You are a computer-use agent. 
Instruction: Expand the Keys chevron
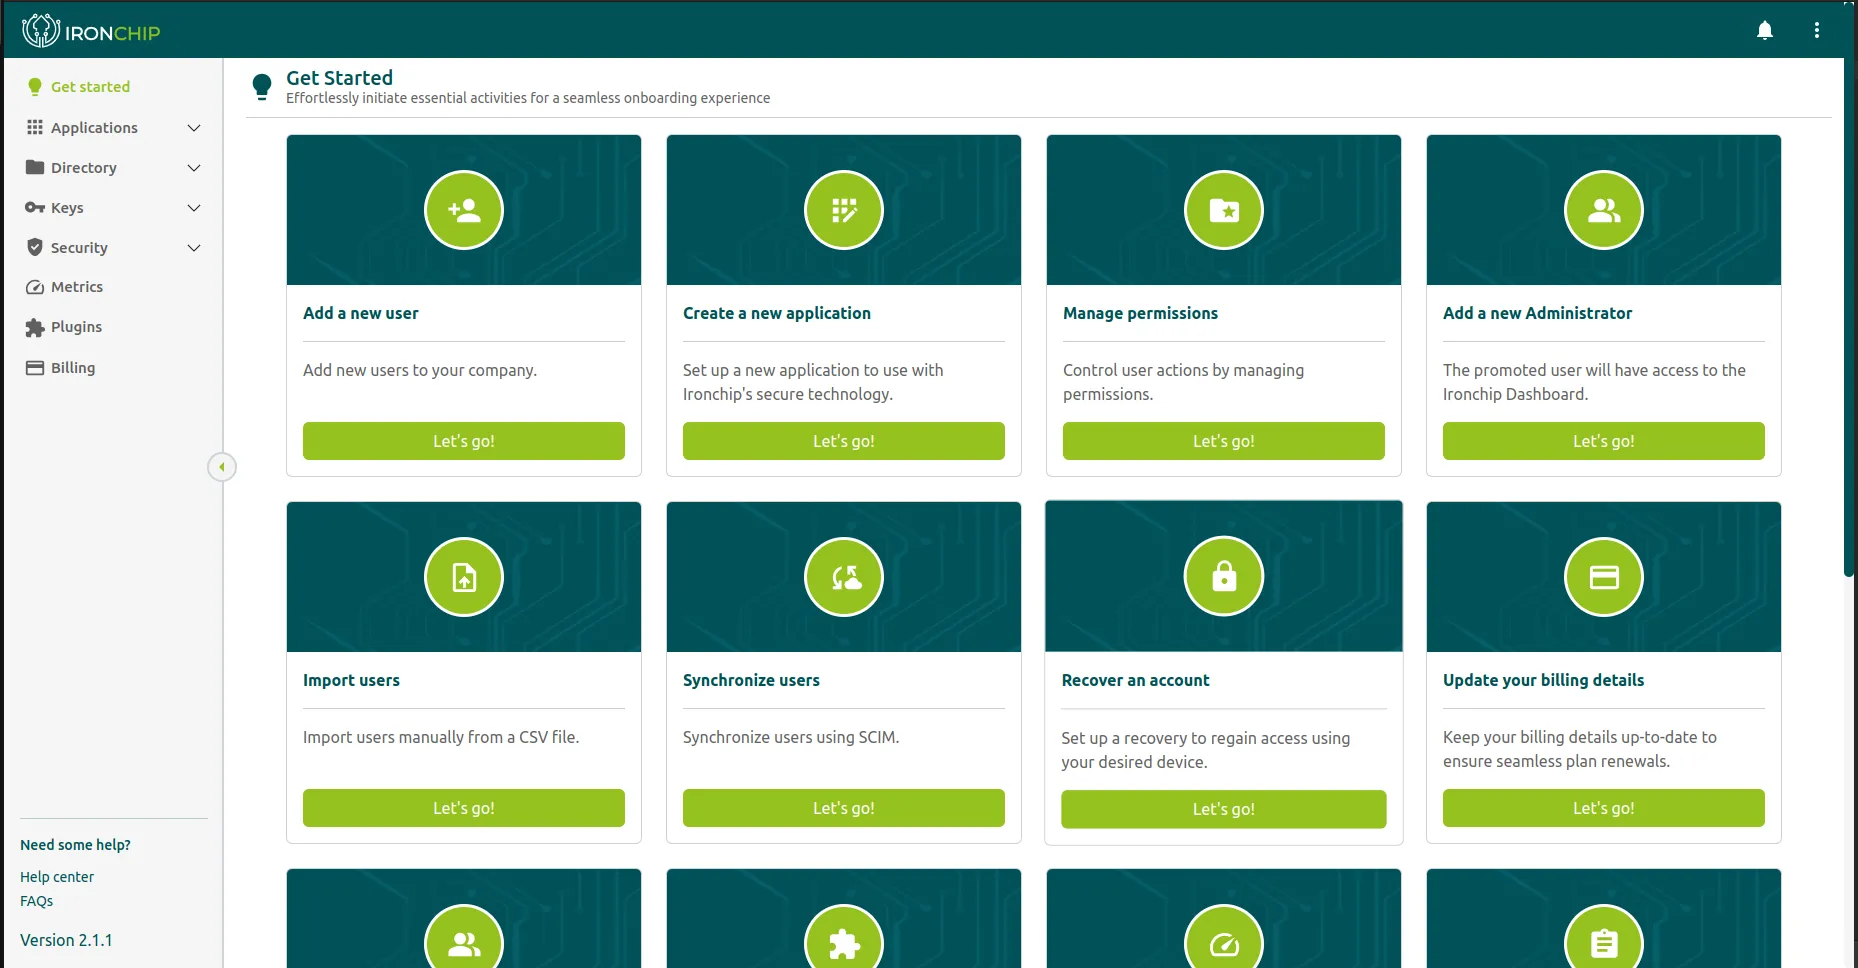click(x=194, y=208)
